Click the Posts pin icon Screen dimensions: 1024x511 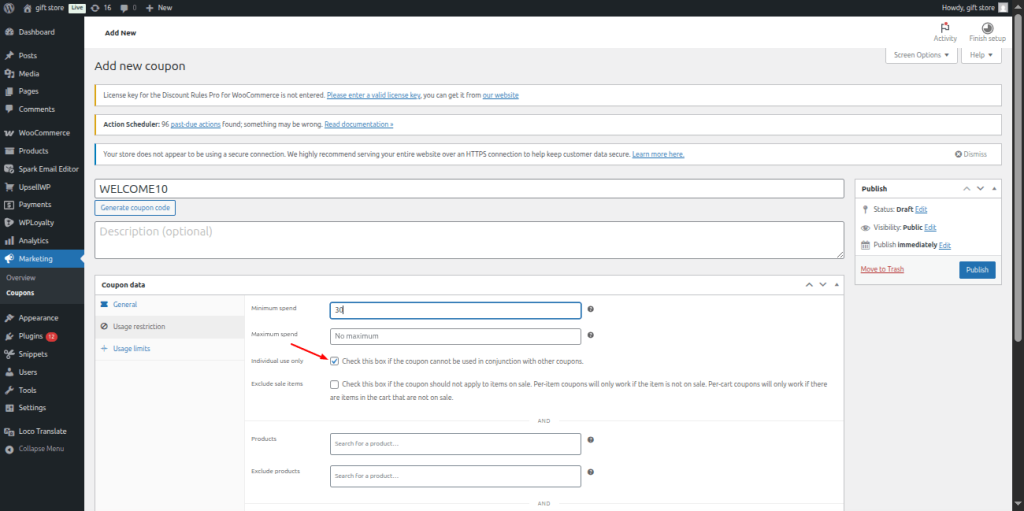(9, 56)
